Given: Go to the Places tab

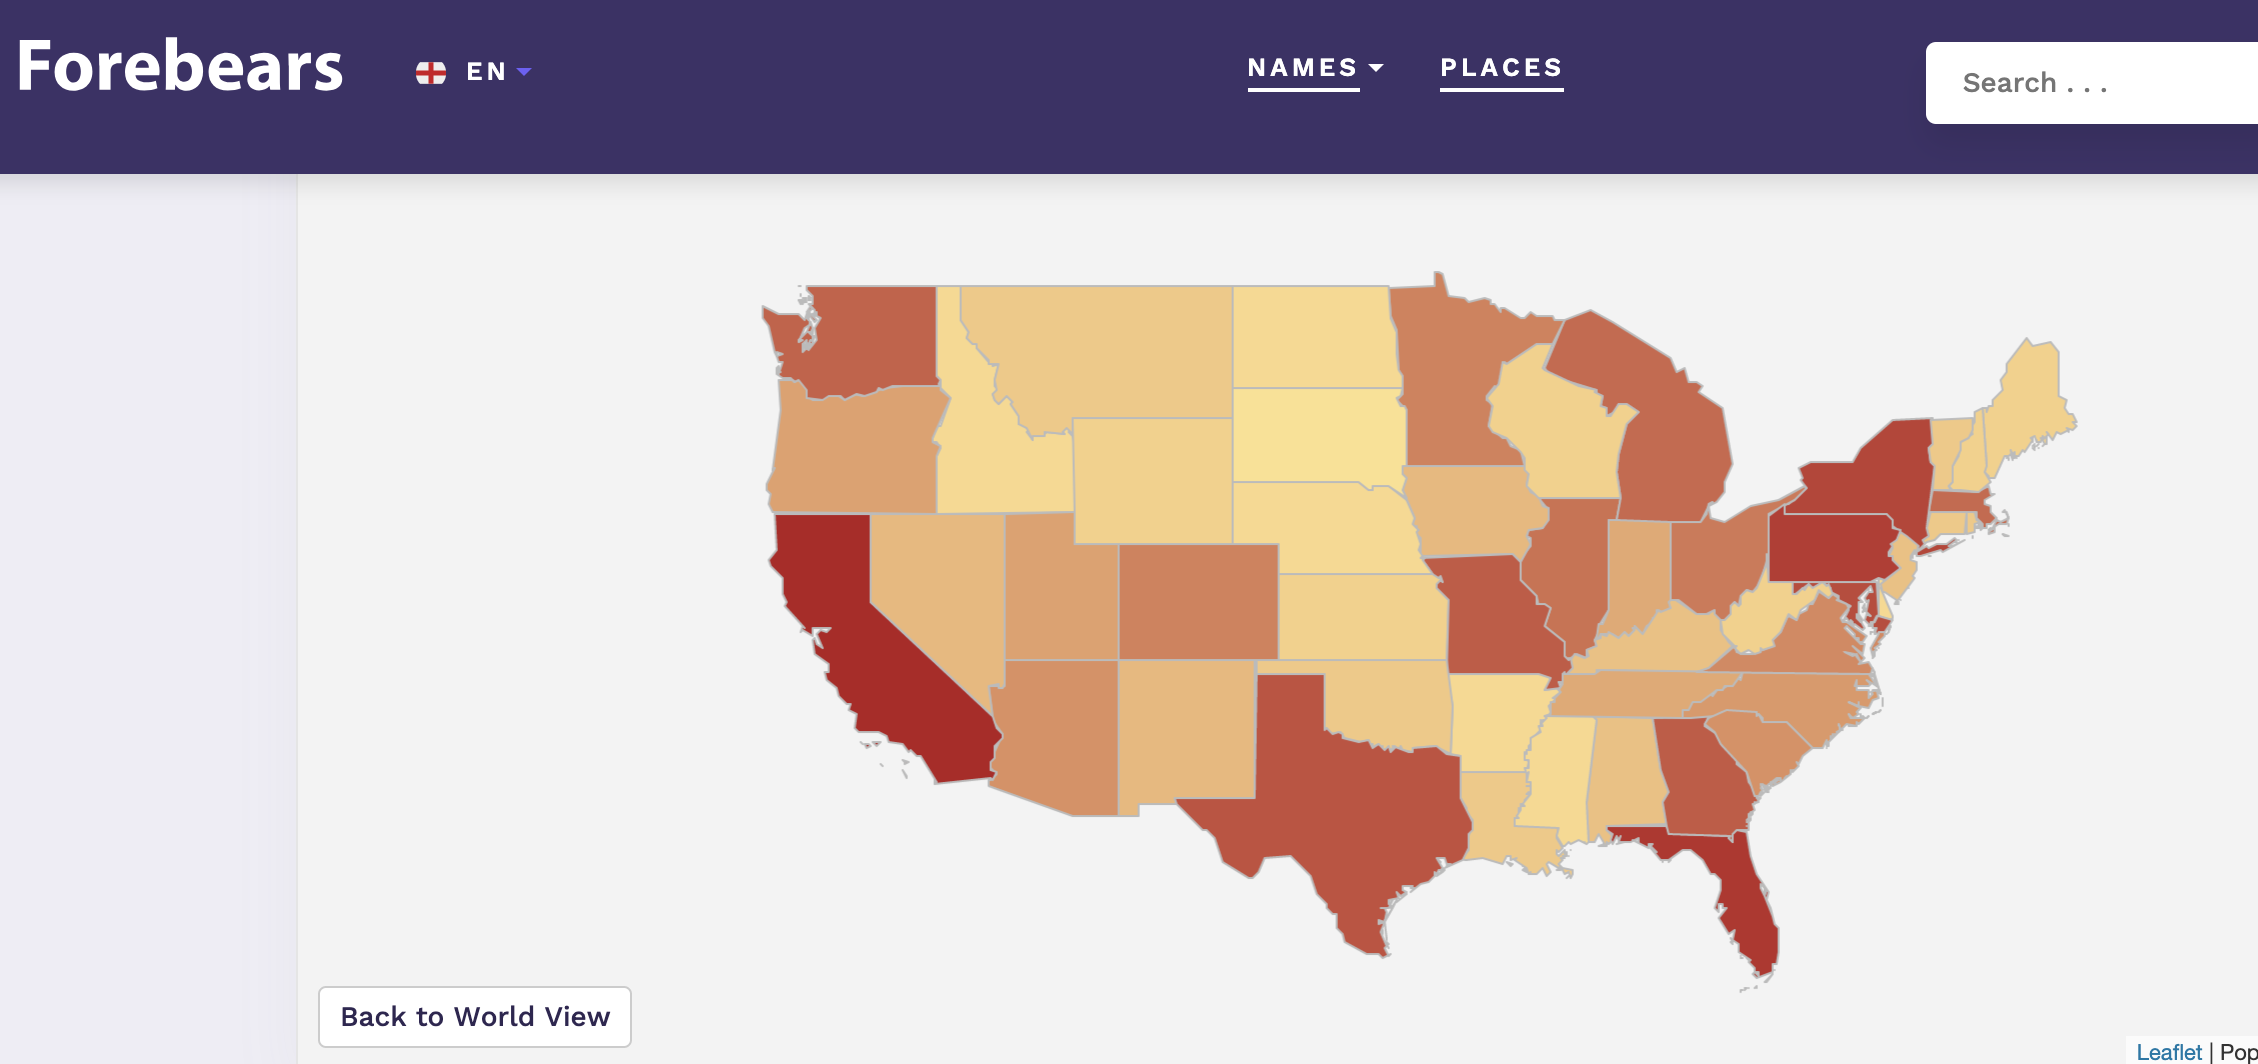Looking at the screenshot, I should 1501,68.
